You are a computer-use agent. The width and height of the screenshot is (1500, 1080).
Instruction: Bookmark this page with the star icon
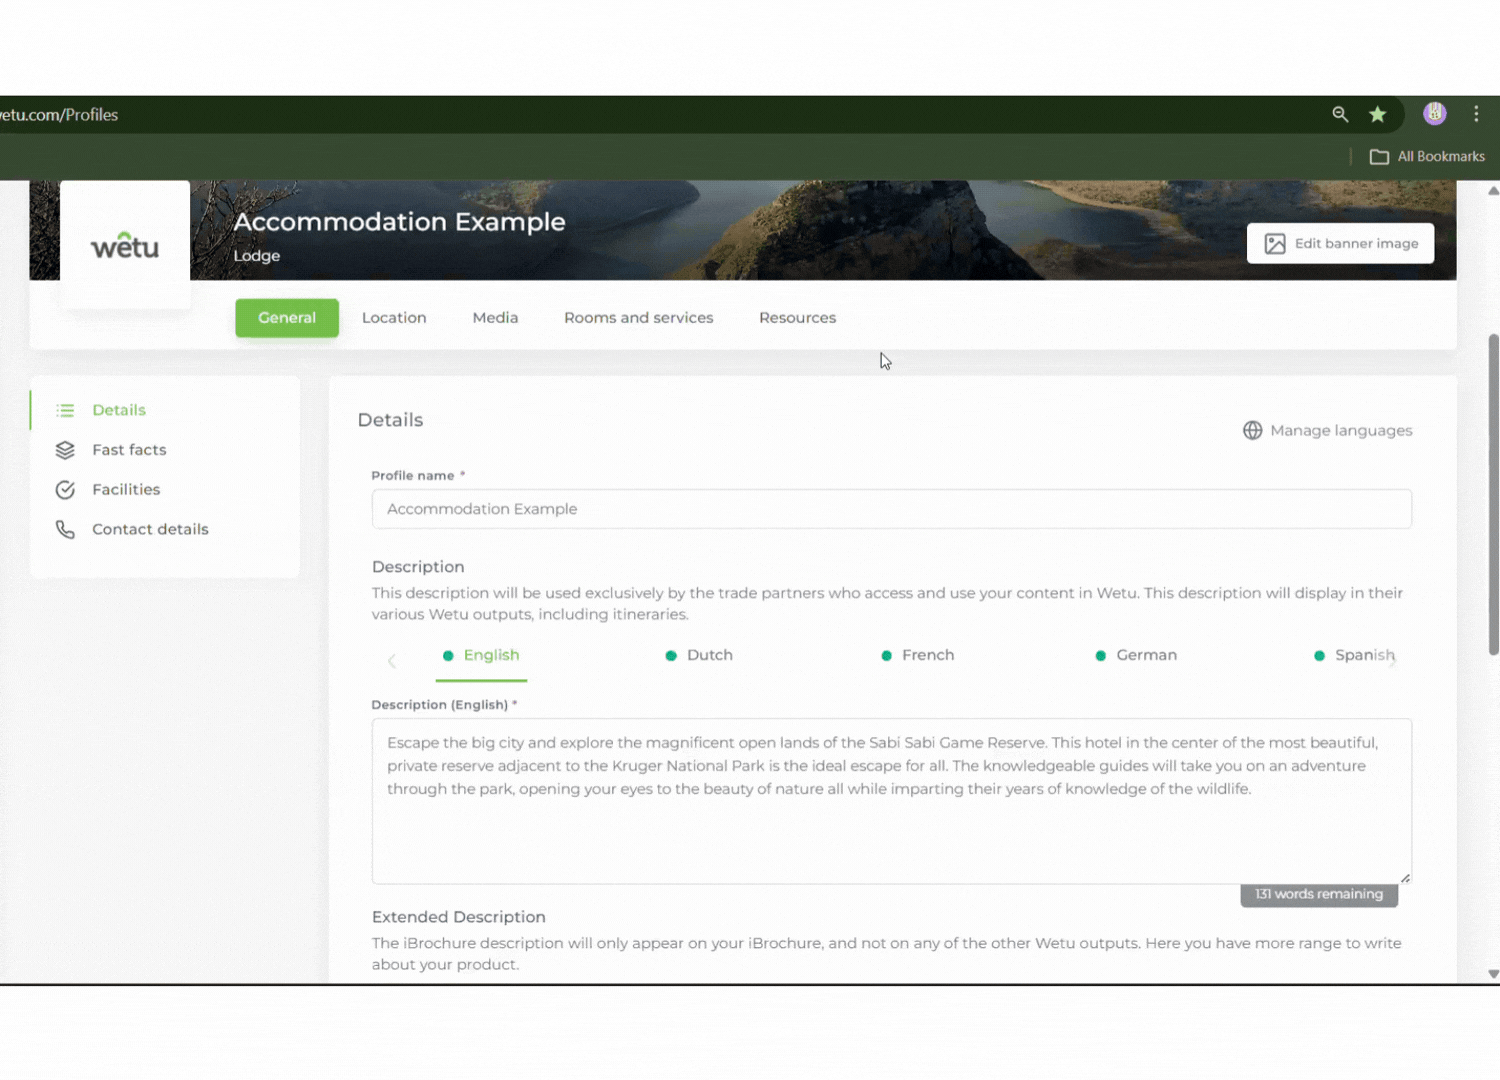[1377, 114]
